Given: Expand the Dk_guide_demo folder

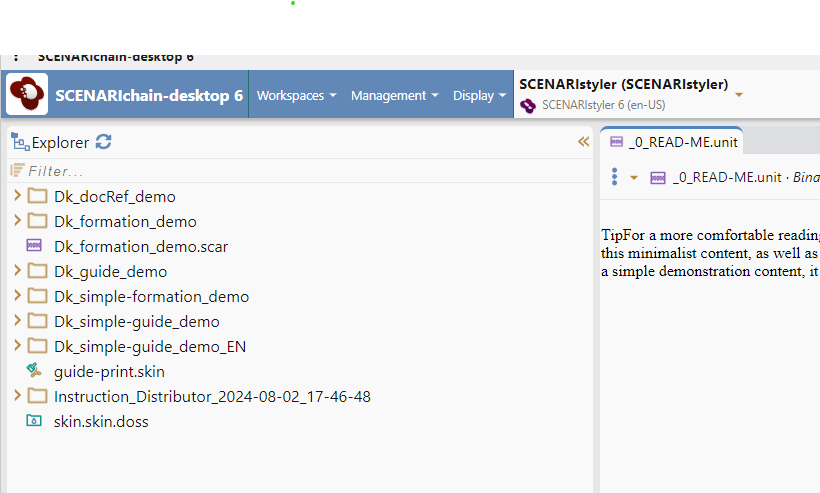Looking at the screenshot, I should point(17,271).
